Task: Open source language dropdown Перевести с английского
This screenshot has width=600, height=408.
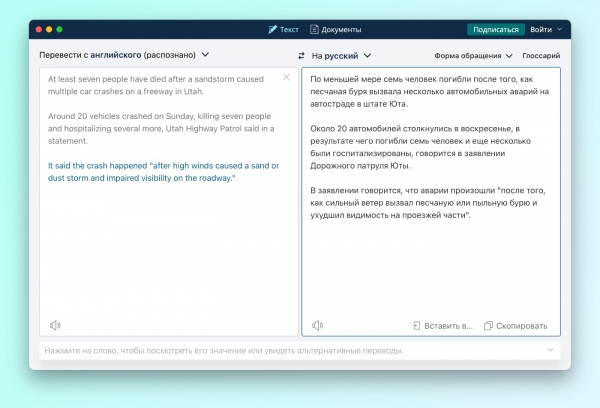Action: [124, 55]
